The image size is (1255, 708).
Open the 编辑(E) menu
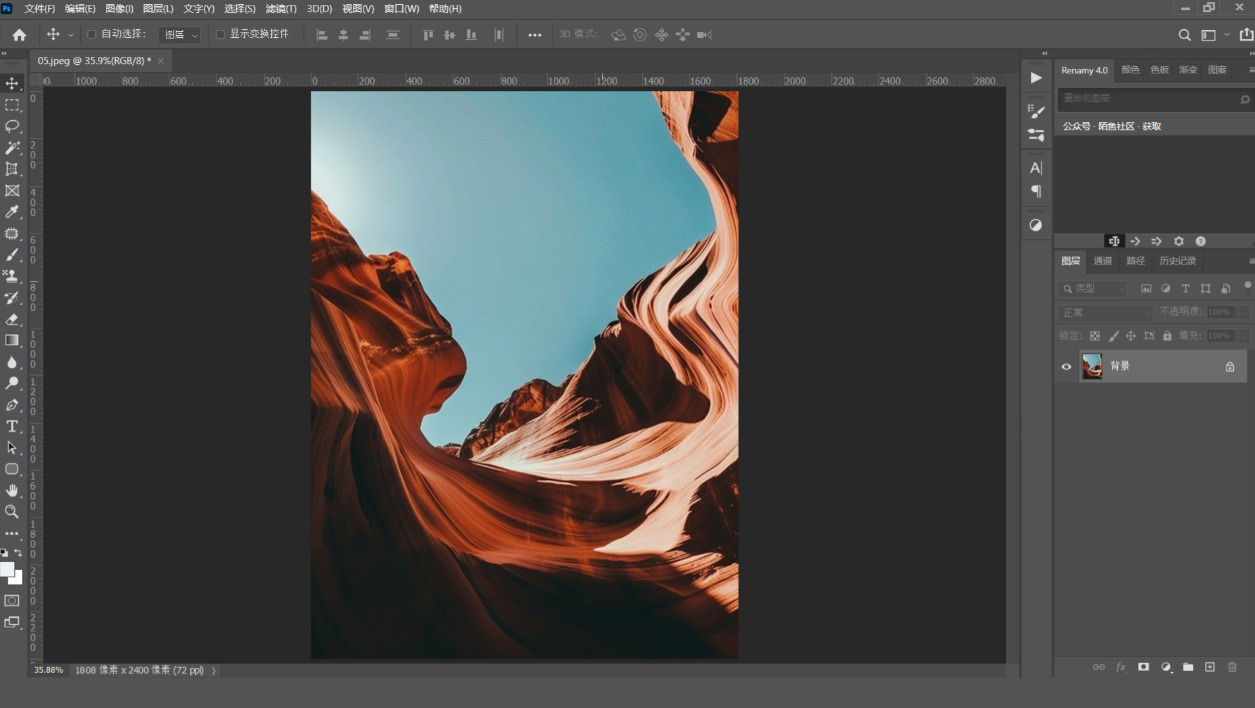coord(80,8)
